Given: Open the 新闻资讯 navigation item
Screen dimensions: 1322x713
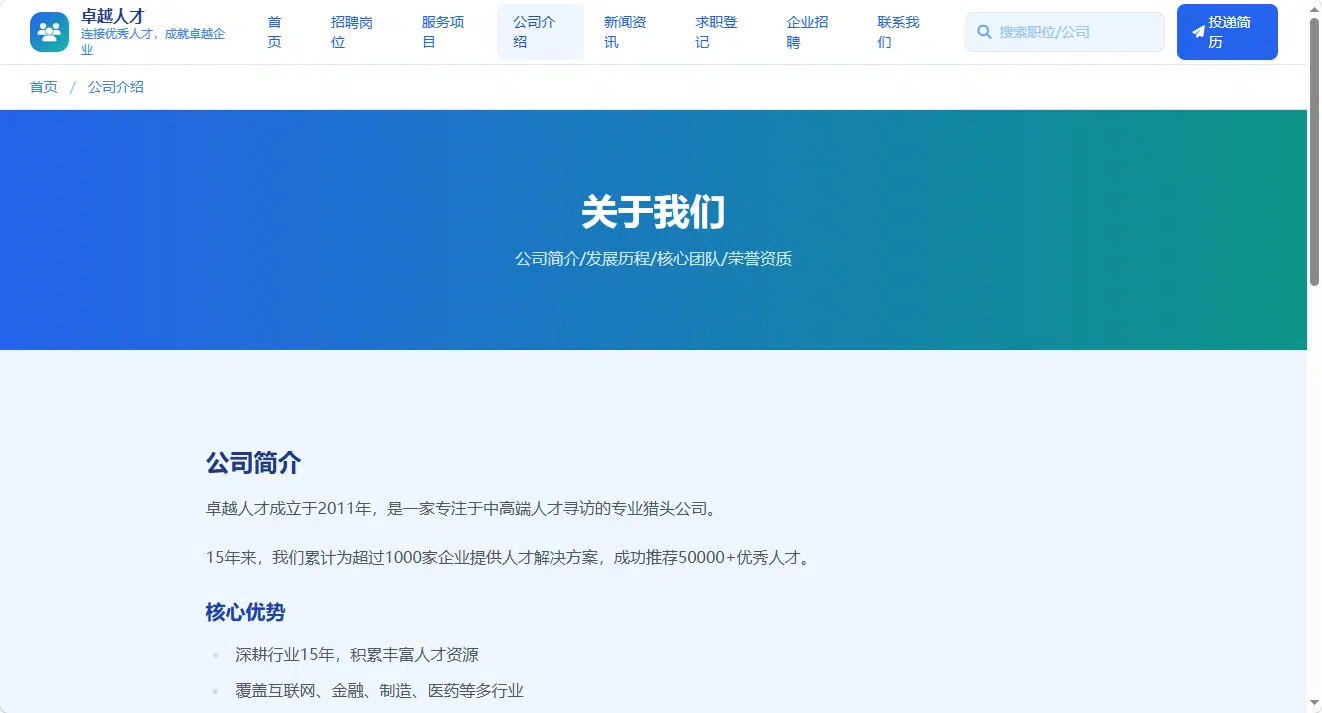Looking at the screenshot, I should tap(625, 32).
